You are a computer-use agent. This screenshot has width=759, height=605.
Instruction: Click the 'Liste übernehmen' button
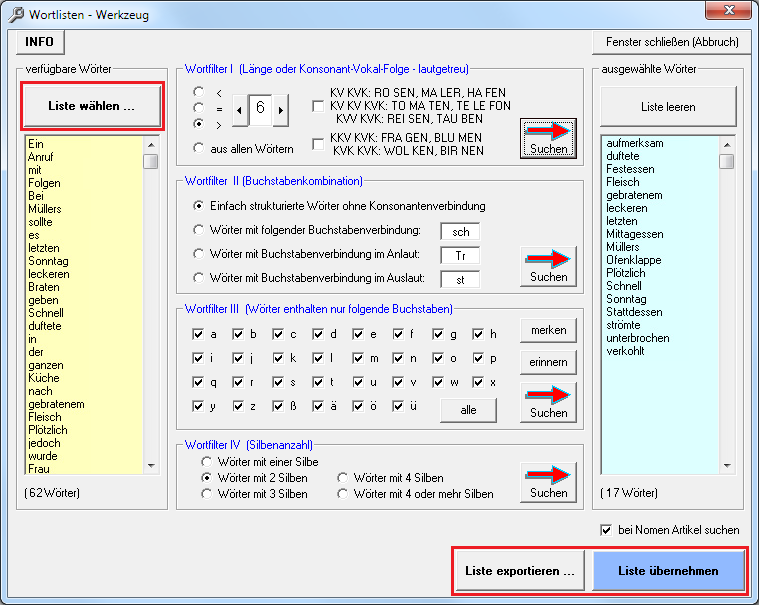[x=668, y=571]
